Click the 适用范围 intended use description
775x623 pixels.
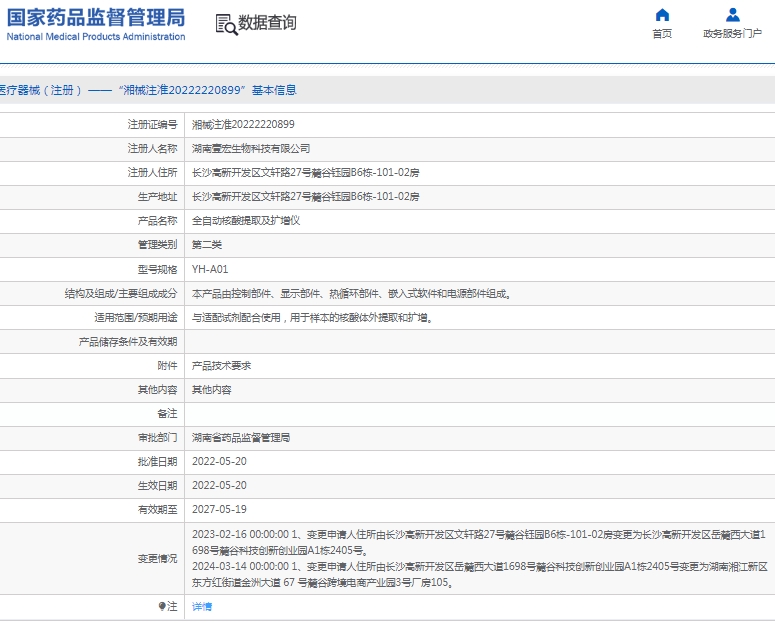(x=313, y=317)
